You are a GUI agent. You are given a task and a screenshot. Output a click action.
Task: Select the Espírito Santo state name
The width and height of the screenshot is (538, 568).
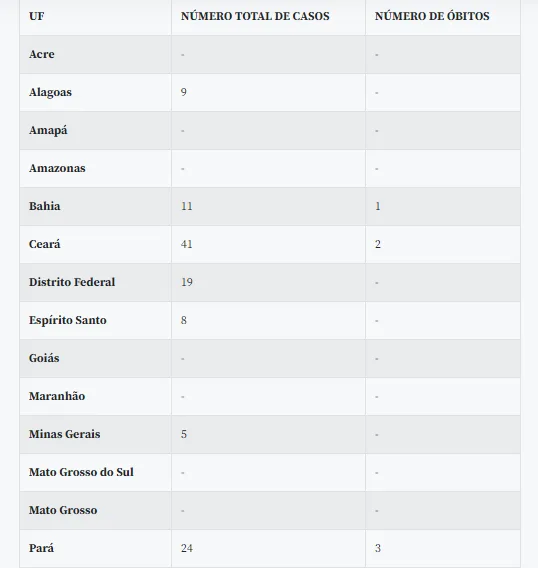(x=68, y=320)
